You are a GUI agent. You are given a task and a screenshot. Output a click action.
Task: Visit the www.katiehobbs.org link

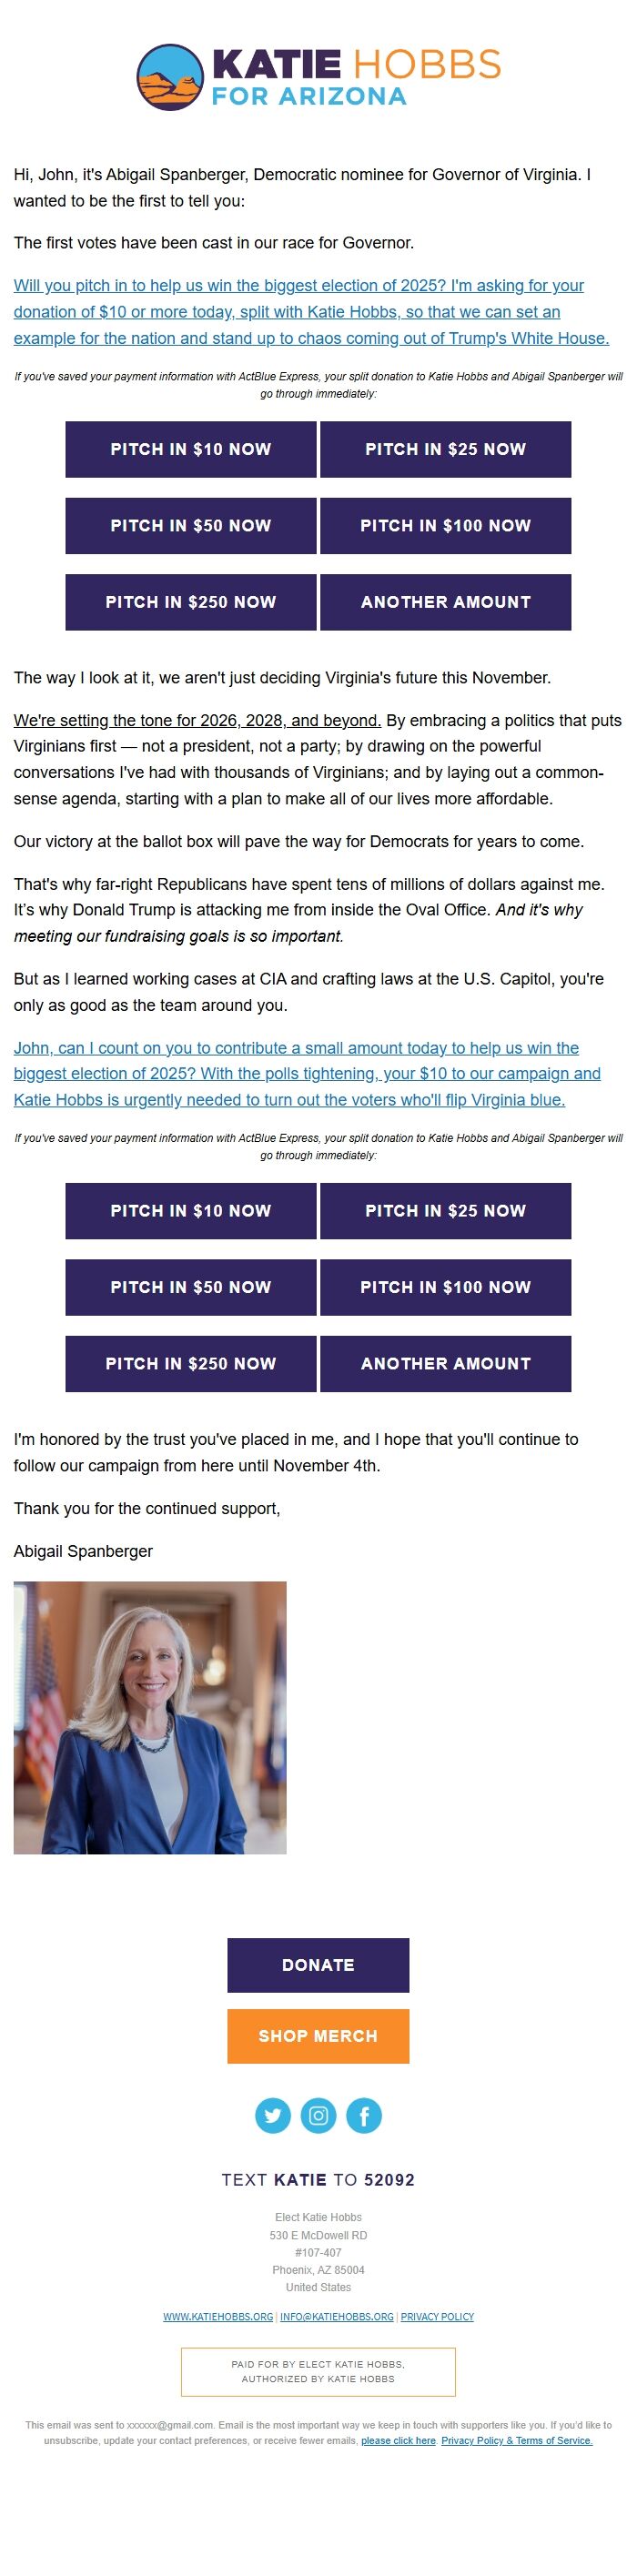point(218,2316)
